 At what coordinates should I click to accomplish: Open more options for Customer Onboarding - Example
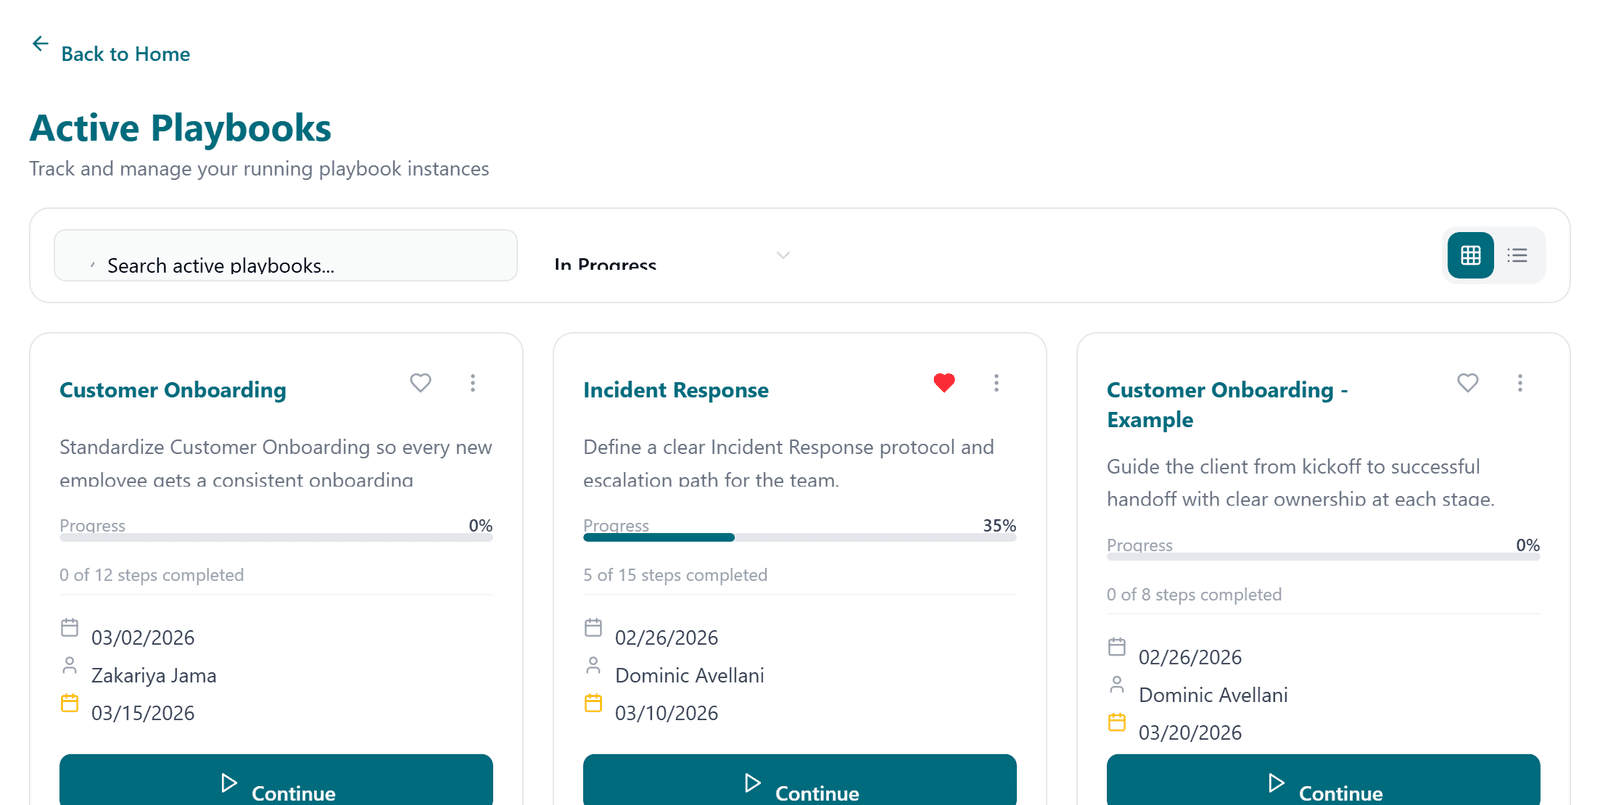tap(1520, 383)
